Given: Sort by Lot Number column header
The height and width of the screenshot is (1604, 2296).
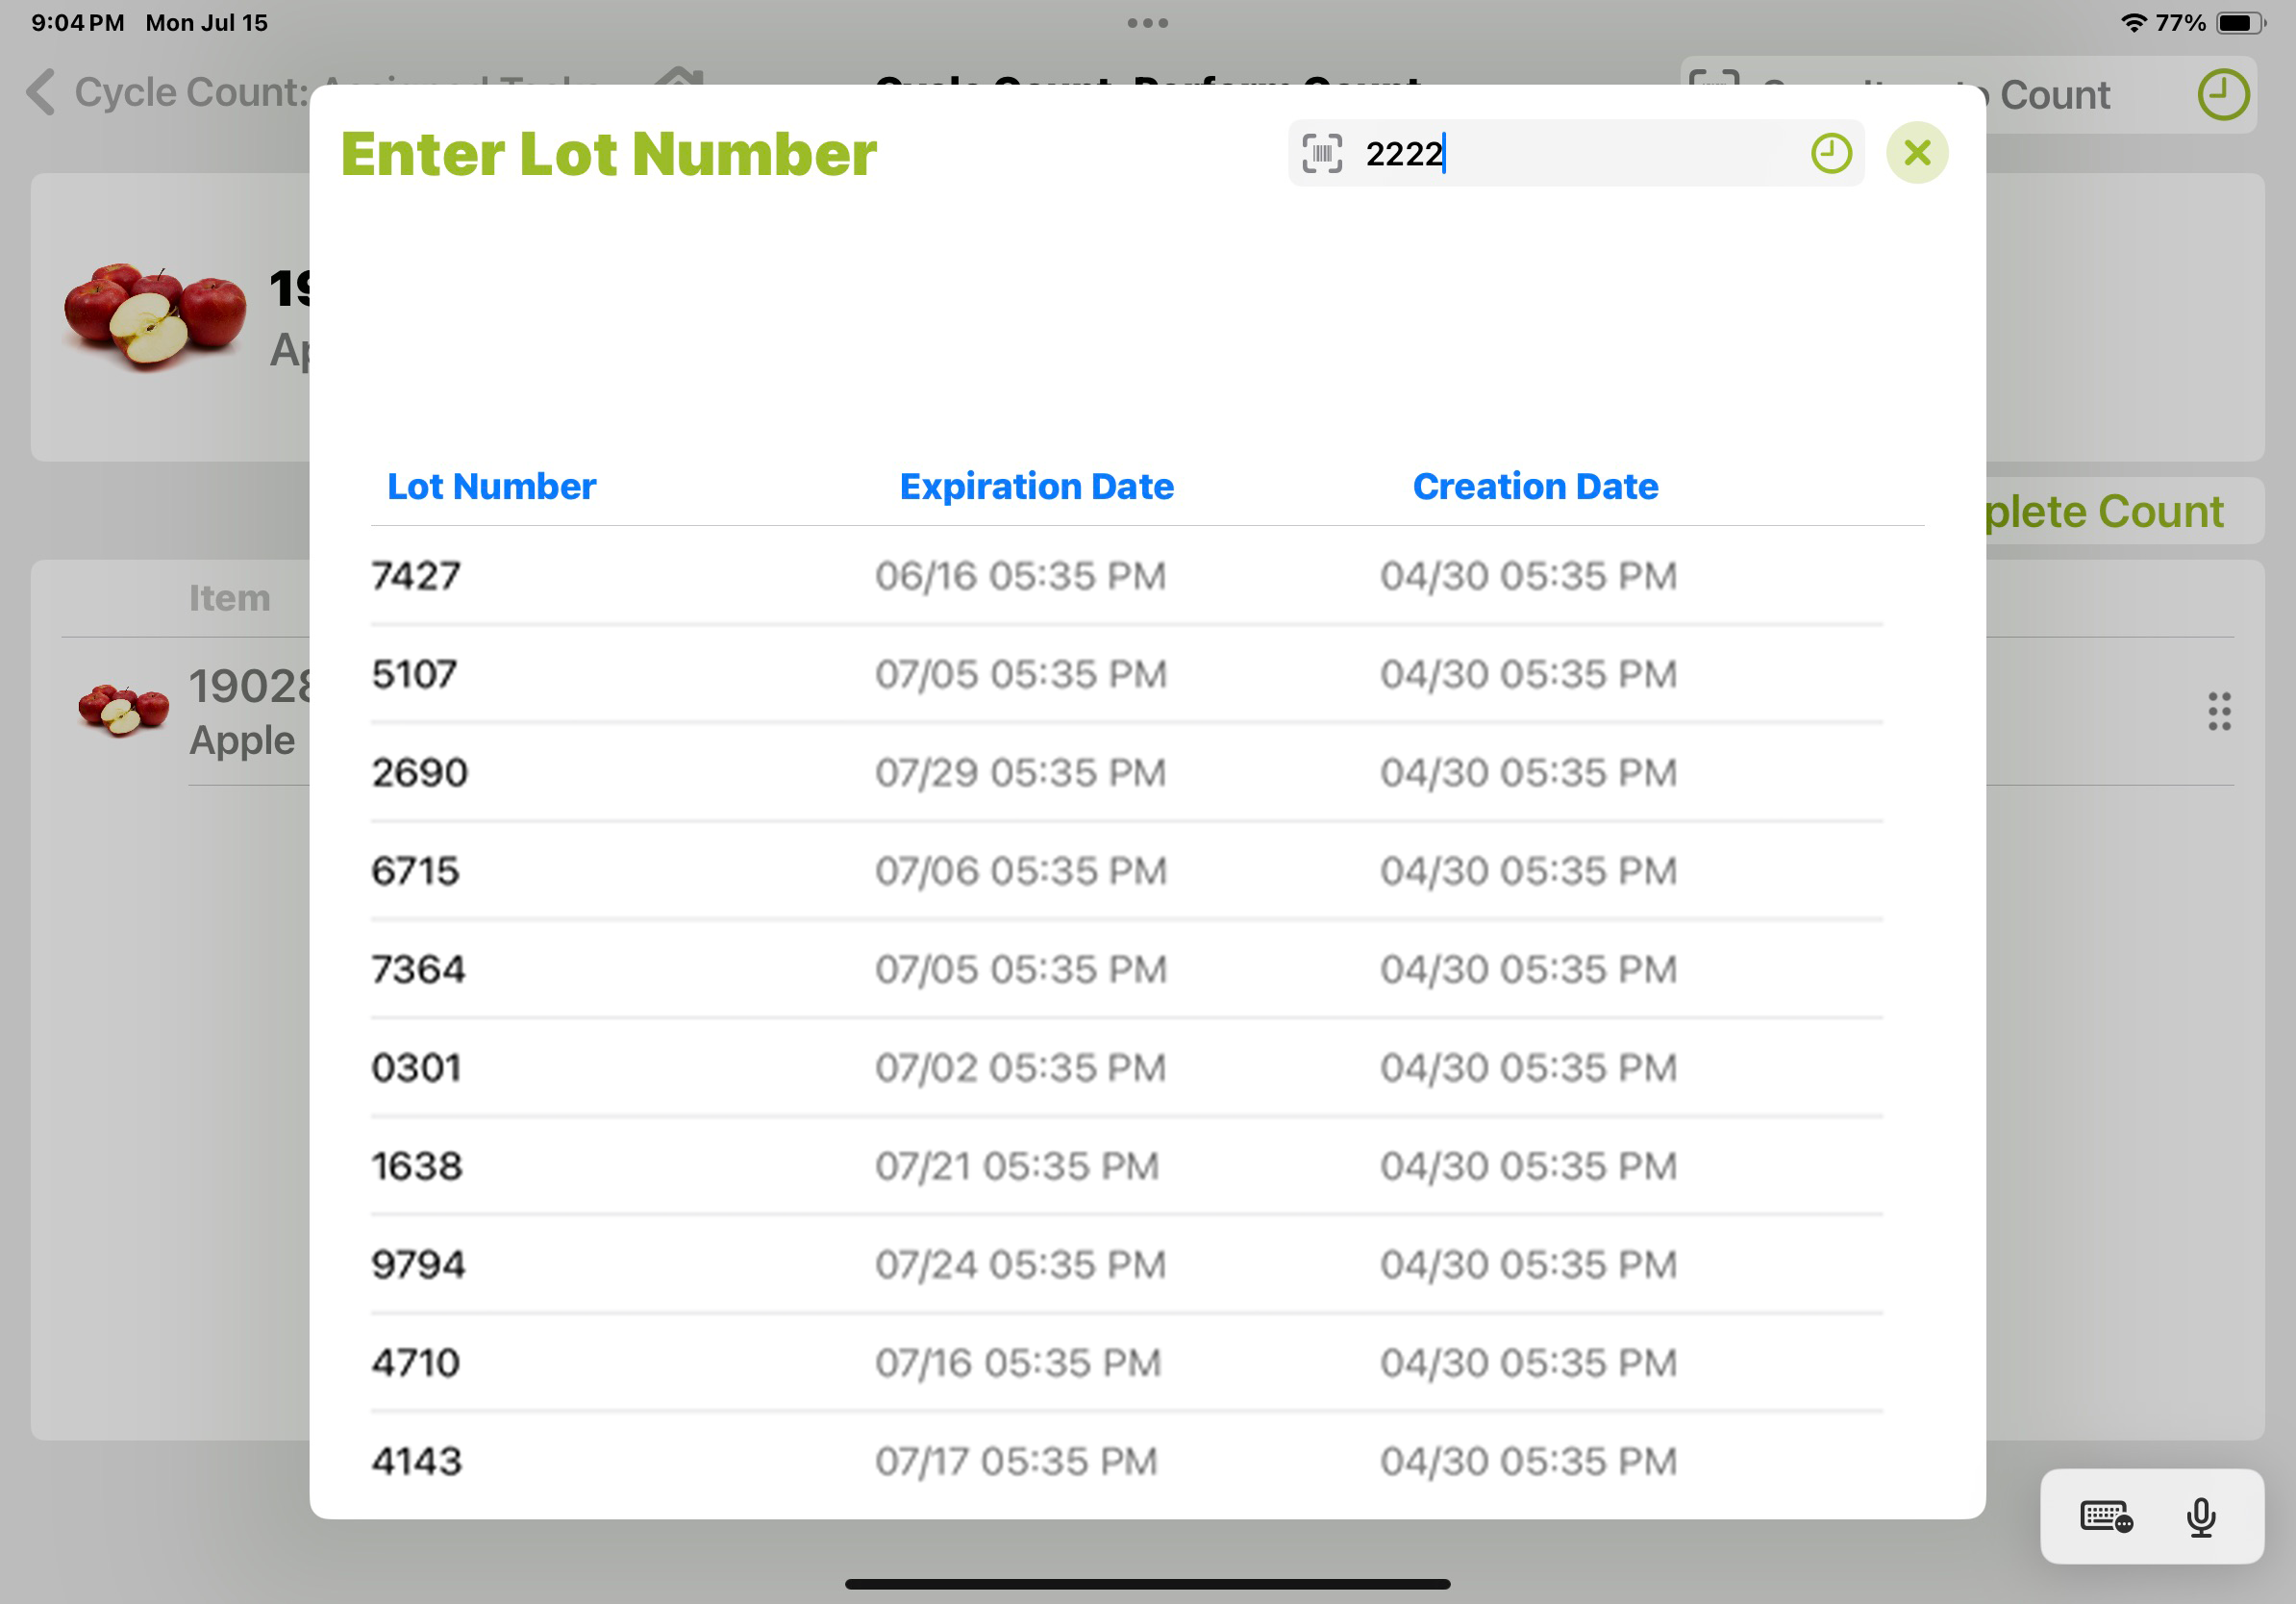Looking at the screenshot, I should point(491,486).
